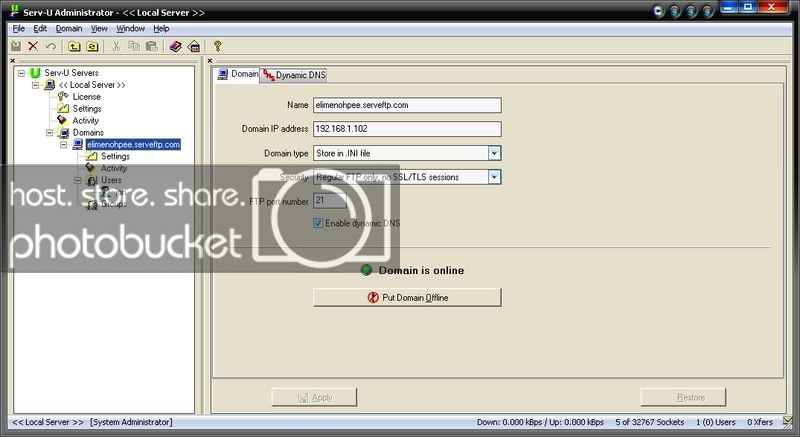Click the Name input field

407,105
